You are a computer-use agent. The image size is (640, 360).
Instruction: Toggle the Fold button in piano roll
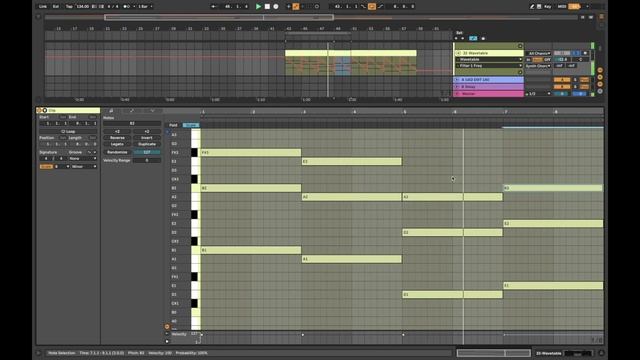(173, 125)
